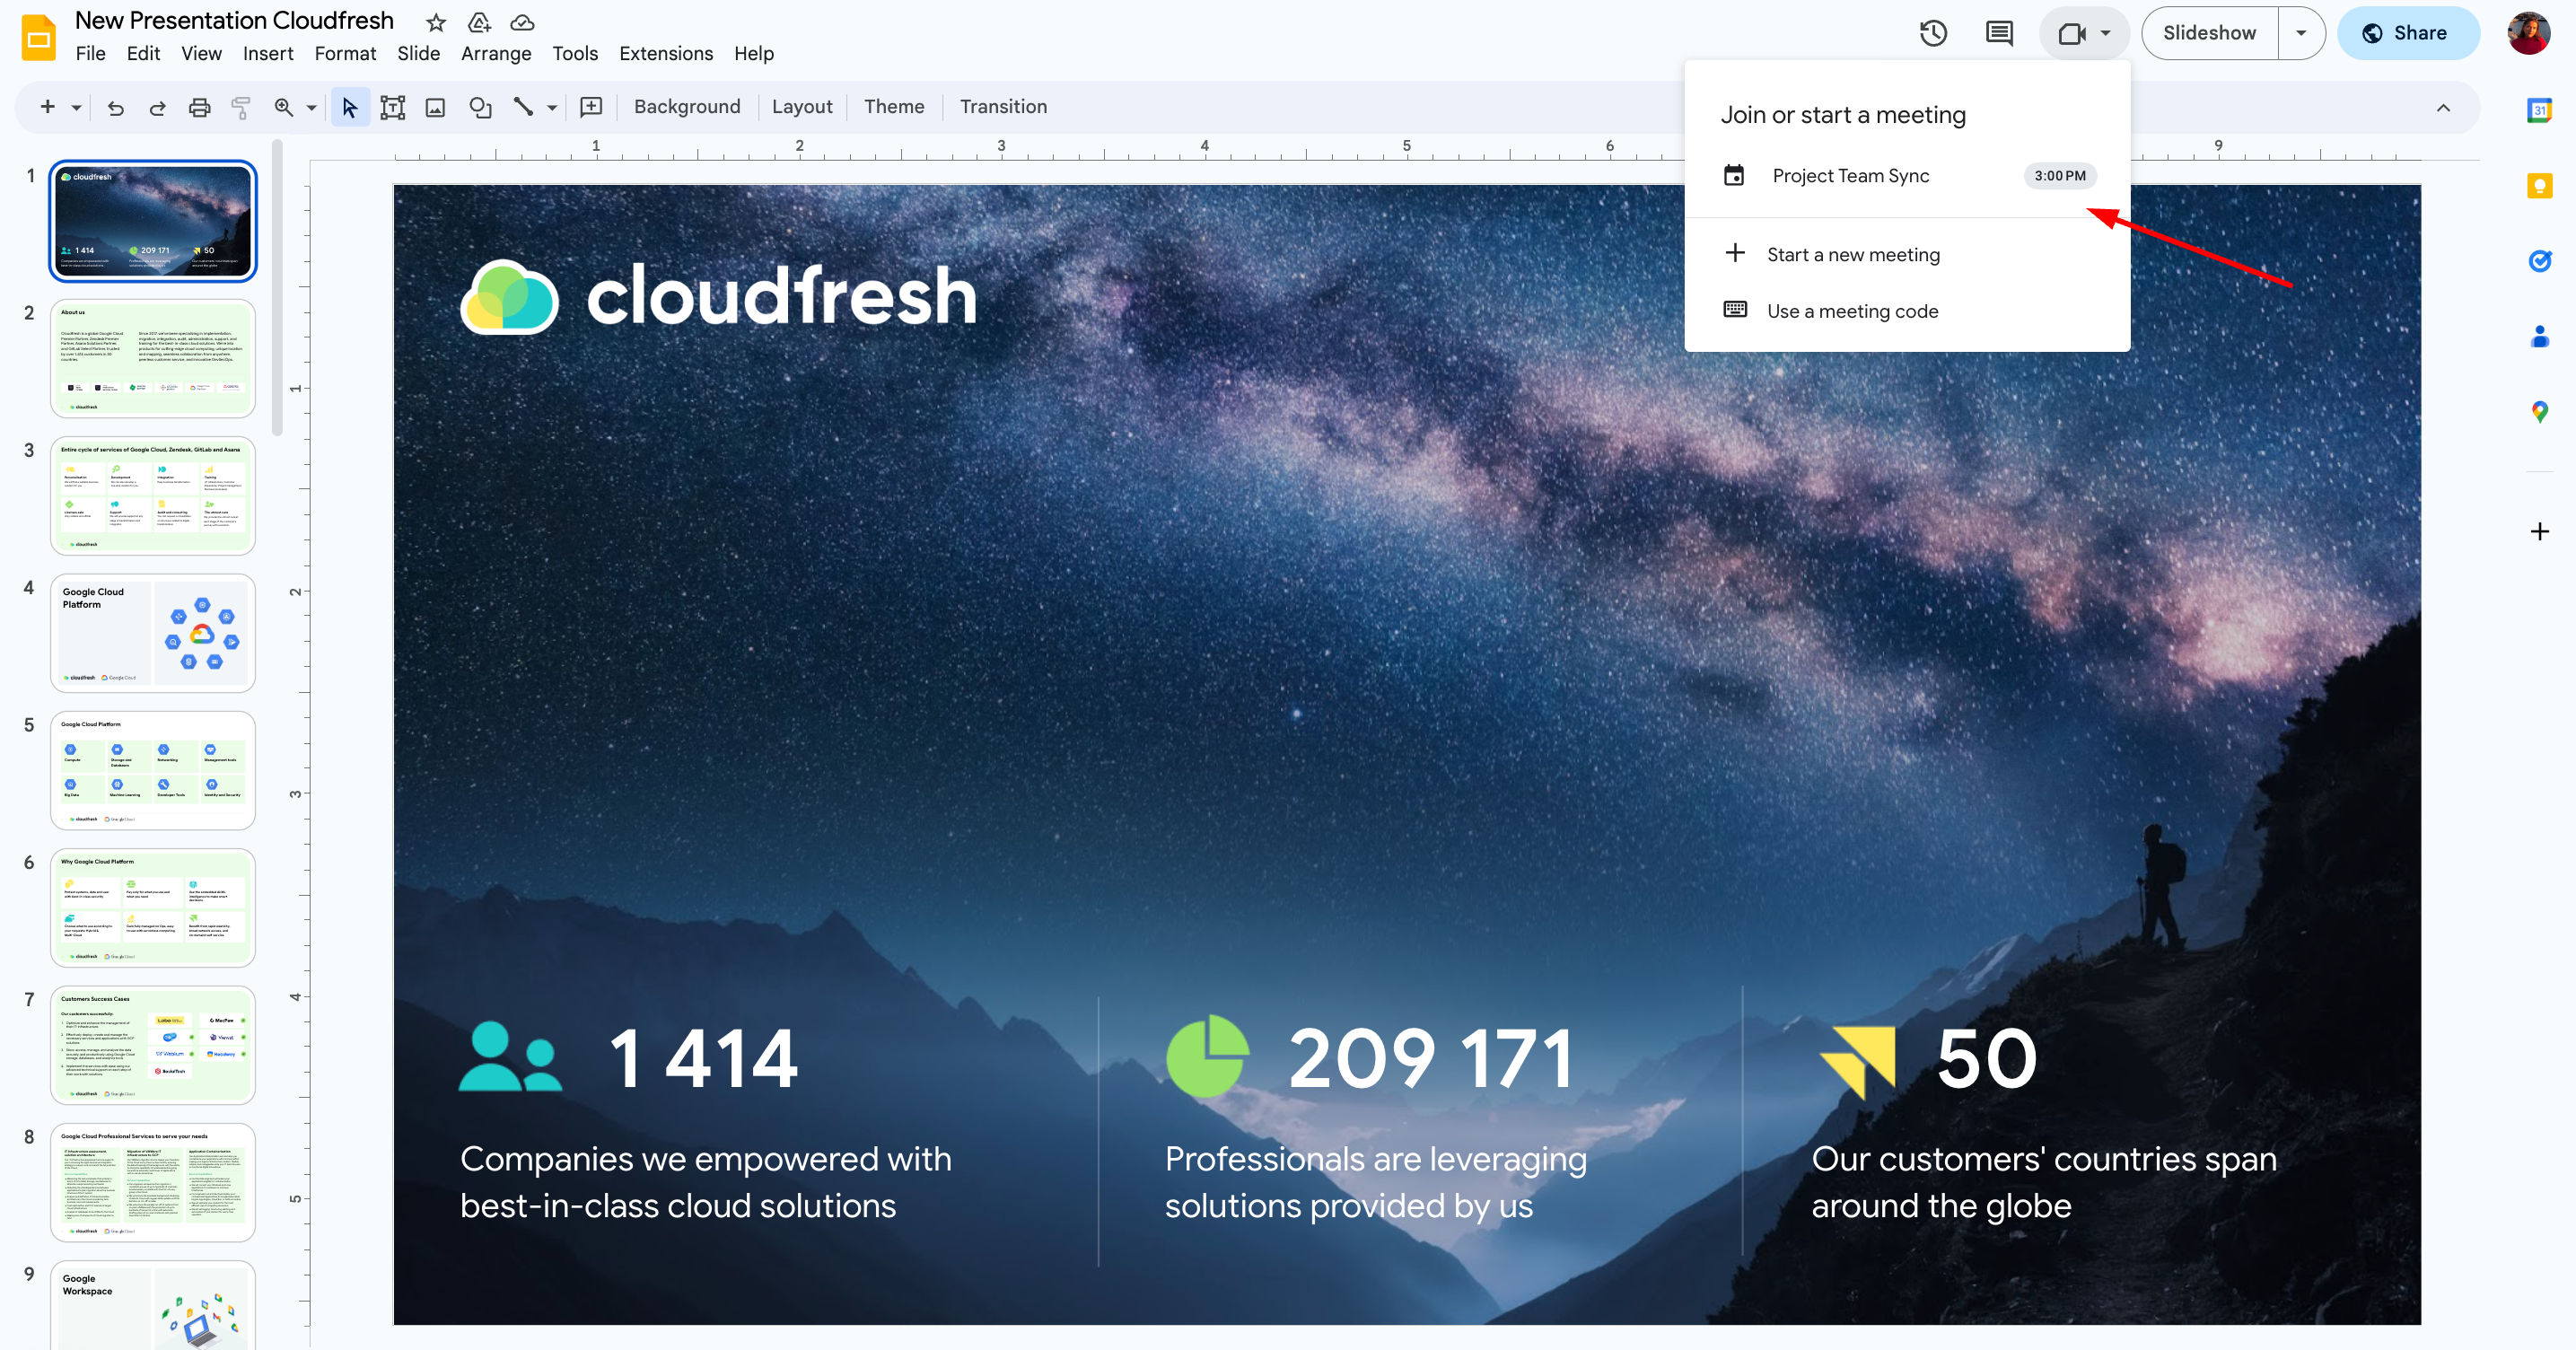Viewport: 2576px width, 1350px height.
Task: Expand the new slide layout dropdown
Action: (x=76, y=107)
